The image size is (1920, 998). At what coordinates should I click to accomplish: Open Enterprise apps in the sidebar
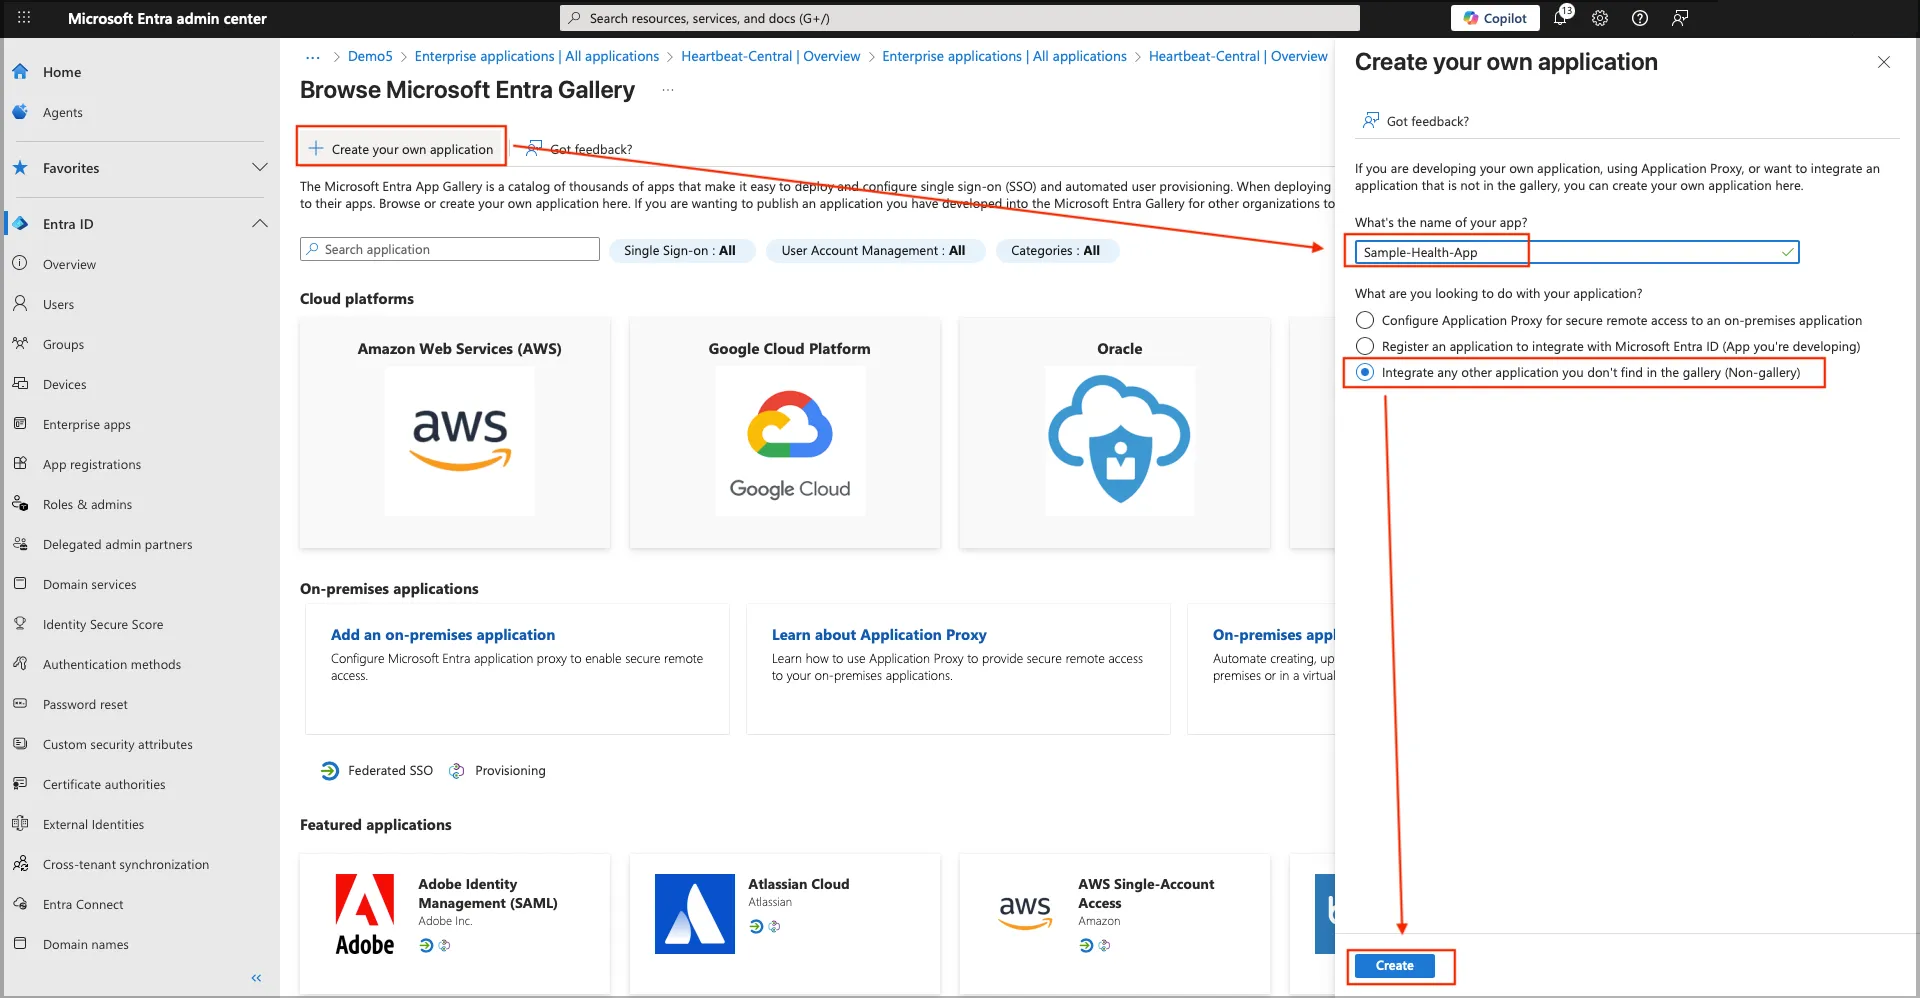[x=87, y=425]
